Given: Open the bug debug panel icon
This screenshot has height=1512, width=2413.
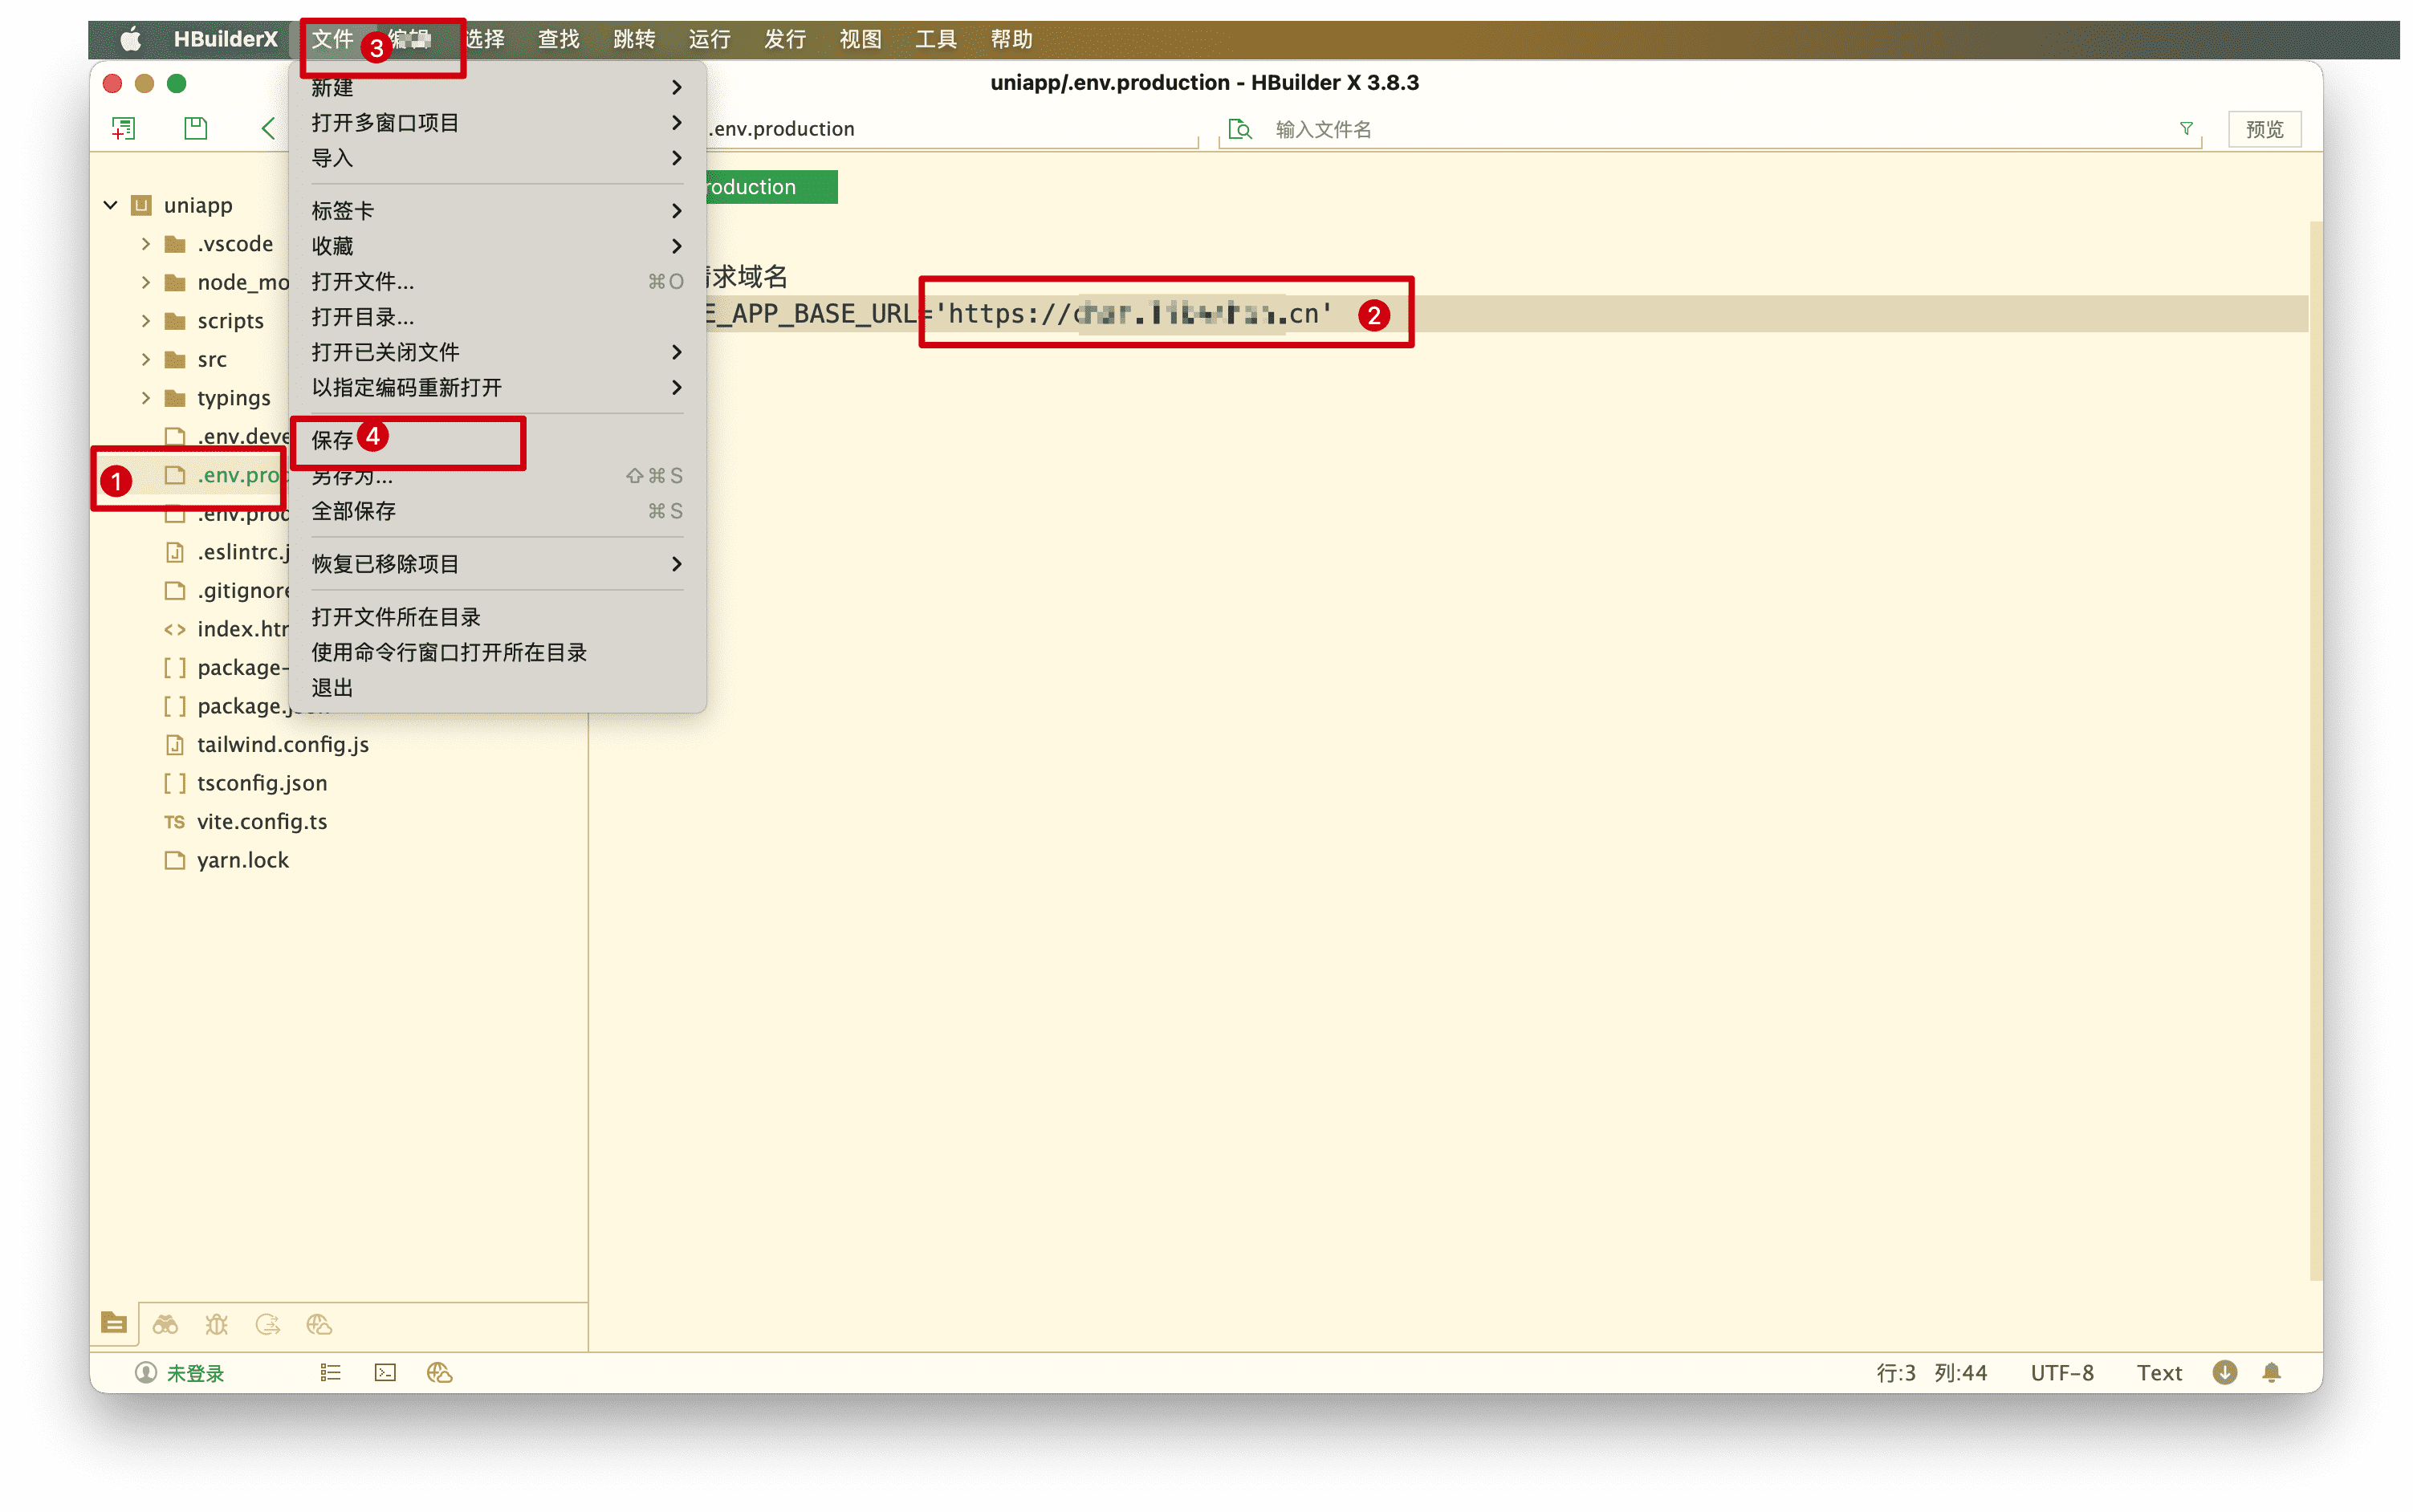Looking at the screenshot, I should click(217, 1325).
